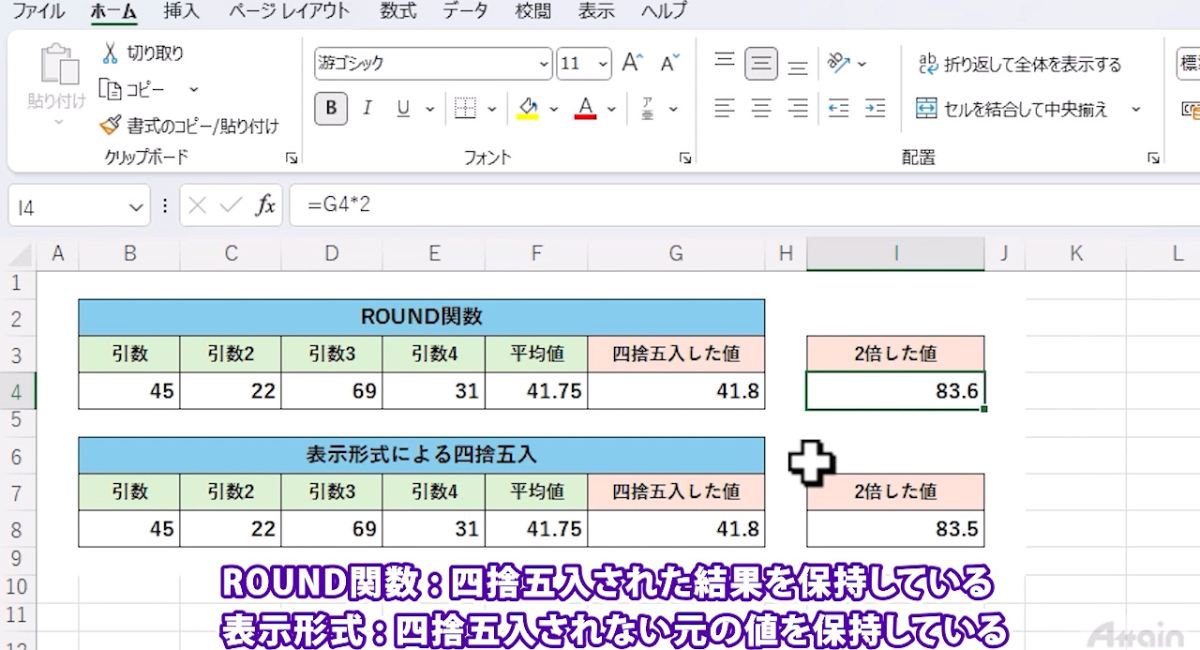
Task: Expand the borders dropdown arrow
Action: pos(491,108)
